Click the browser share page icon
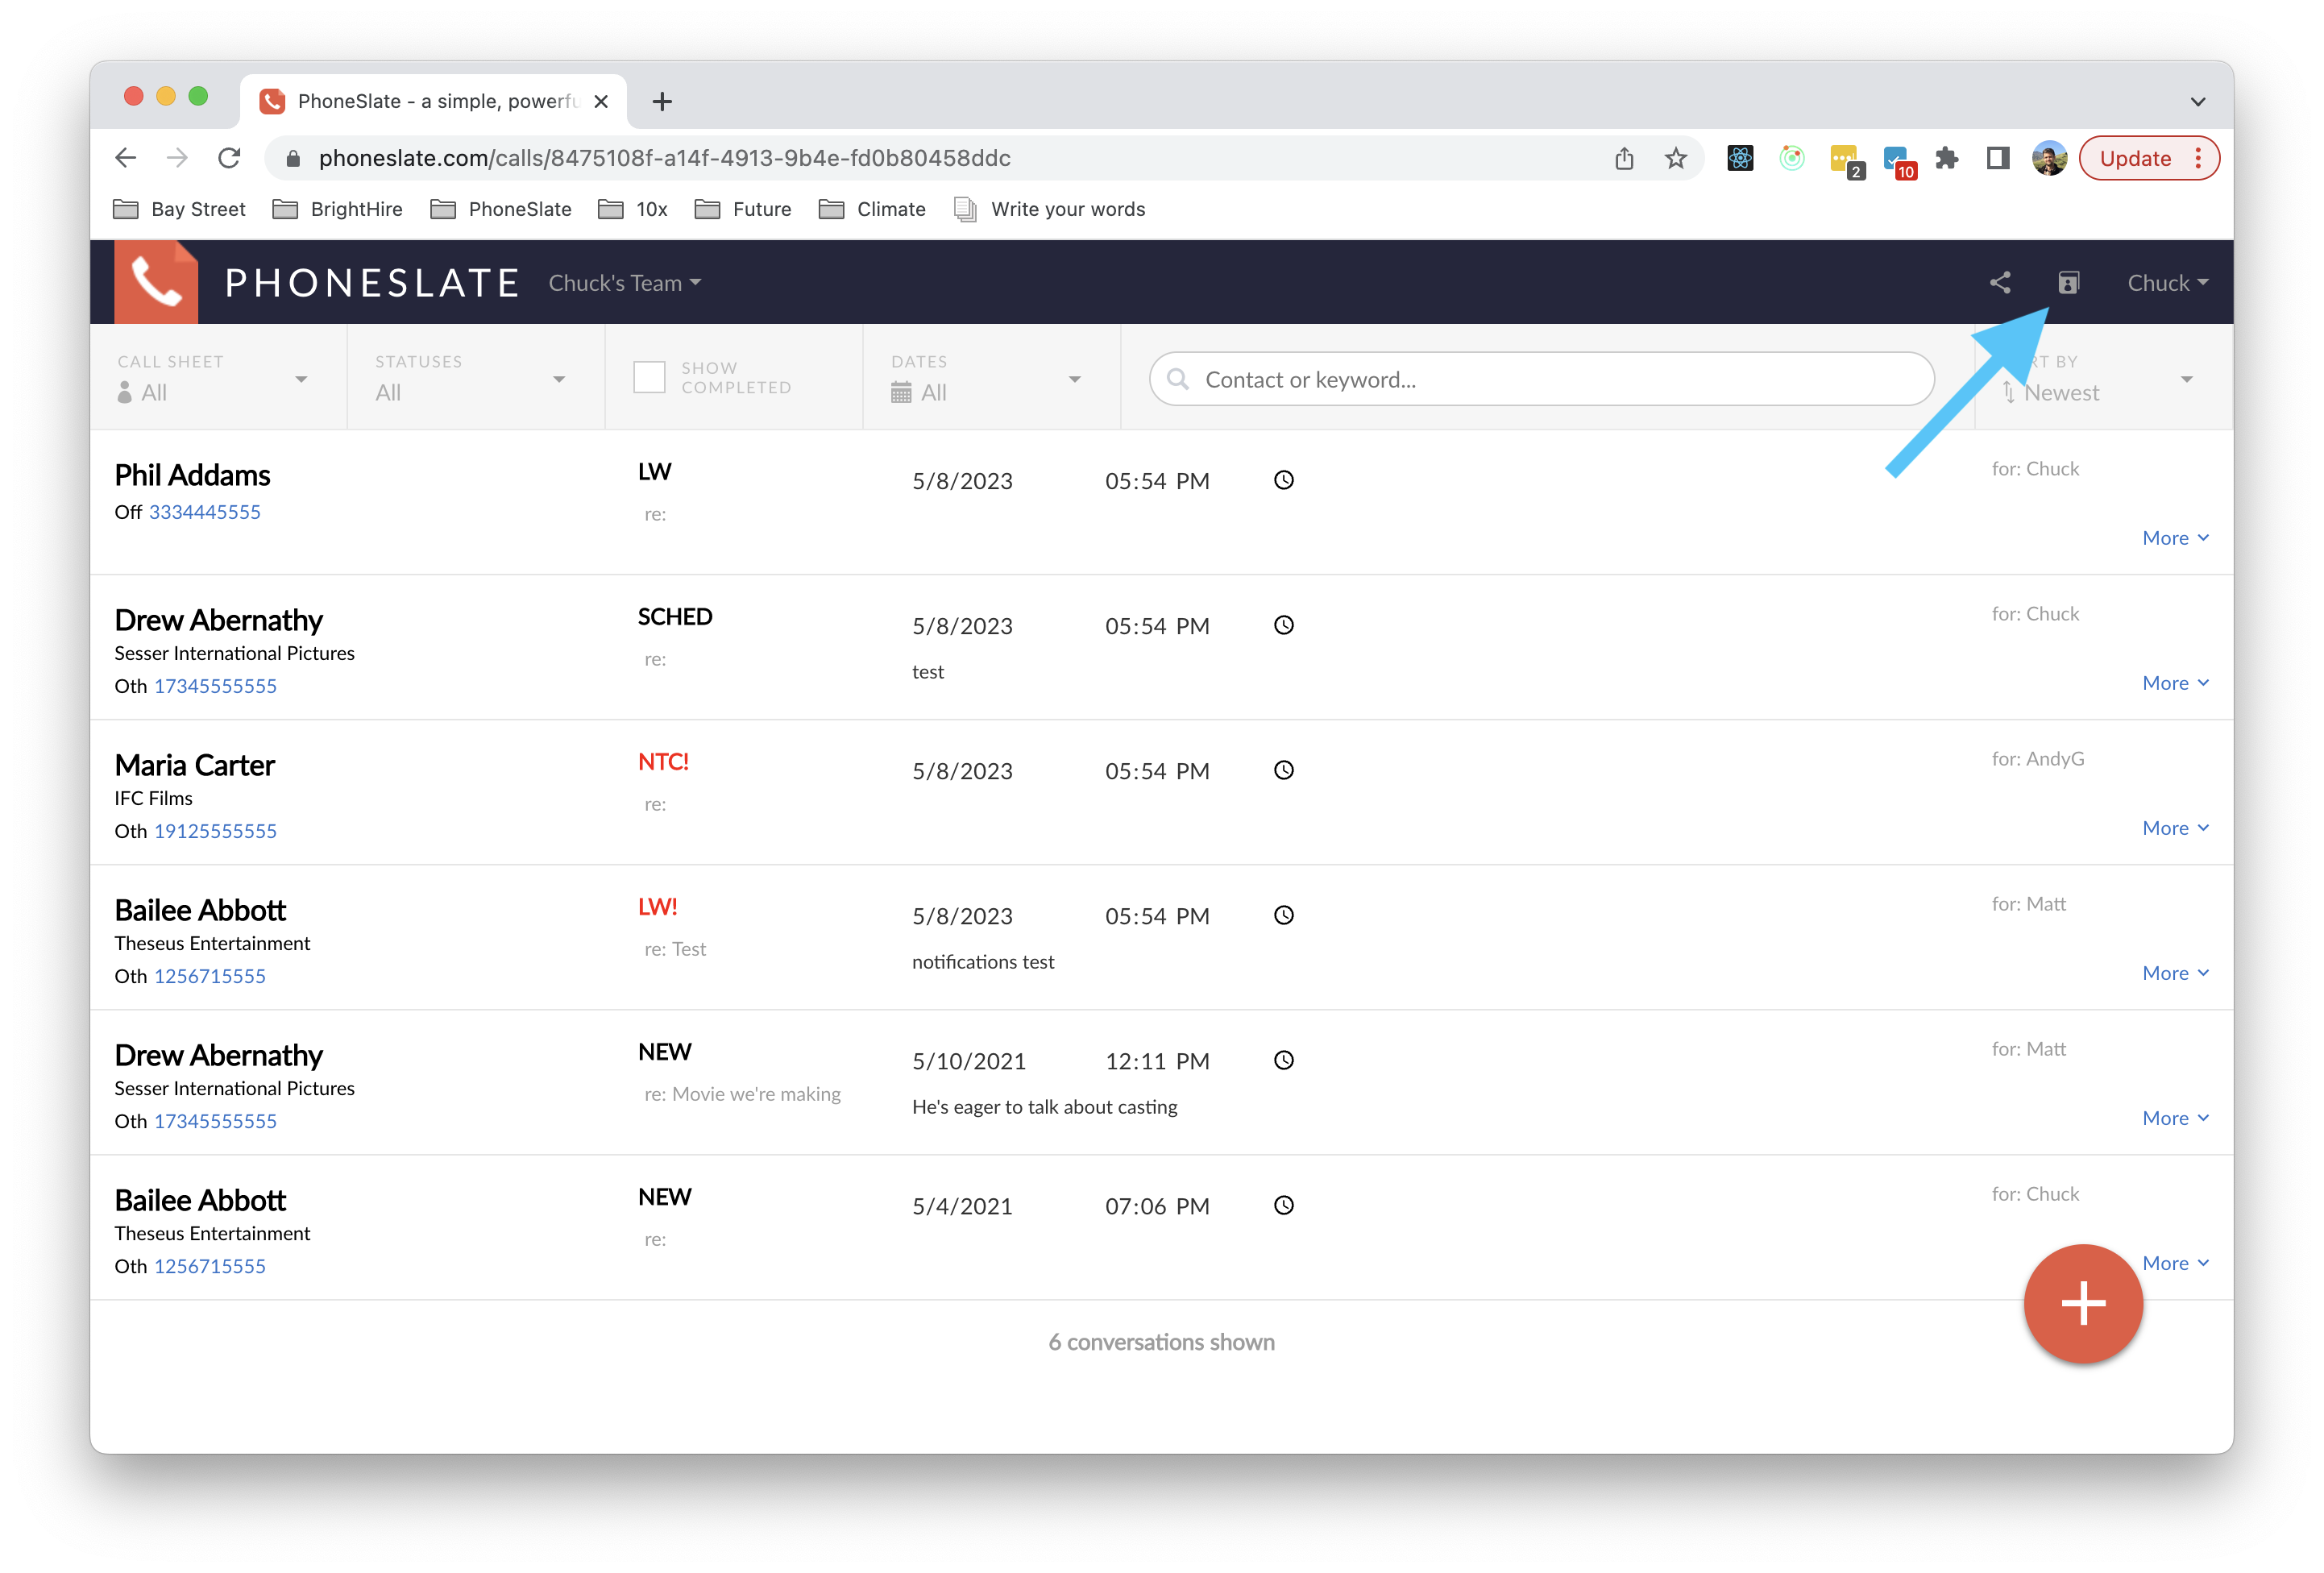The height and width of the screenshot is (1573, 2324). tap(1624, 158)
